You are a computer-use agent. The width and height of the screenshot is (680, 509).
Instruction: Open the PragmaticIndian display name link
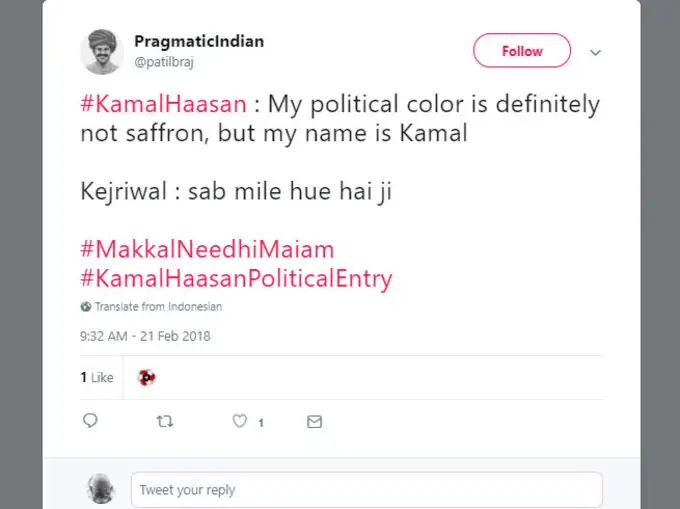tap(199, 42)
